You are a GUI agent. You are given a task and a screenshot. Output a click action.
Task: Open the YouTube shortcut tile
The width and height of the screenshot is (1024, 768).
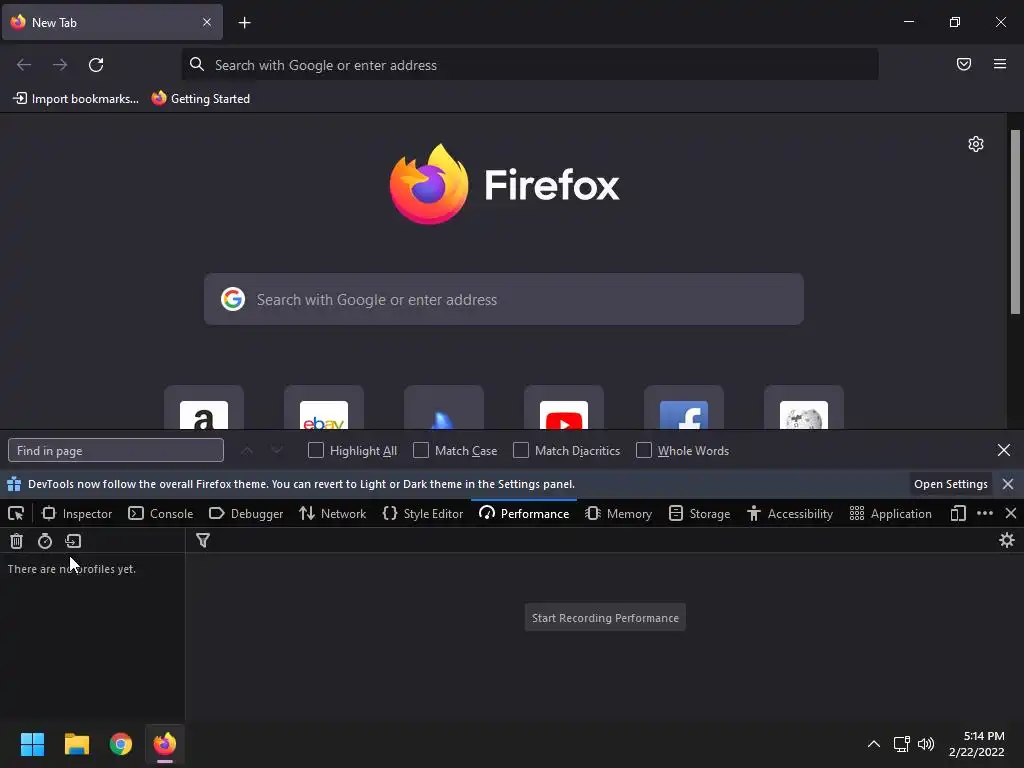click(x=564, y=408)
